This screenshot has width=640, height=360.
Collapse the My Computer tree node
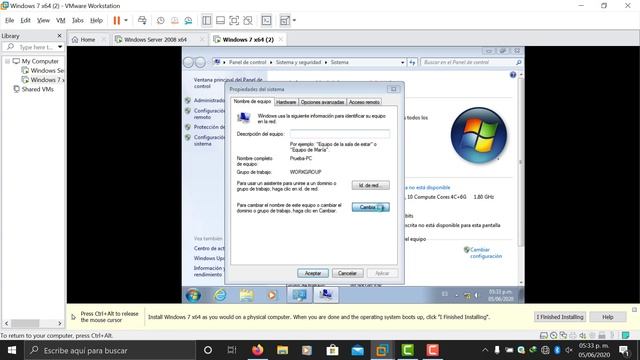[x=7, y=61]
